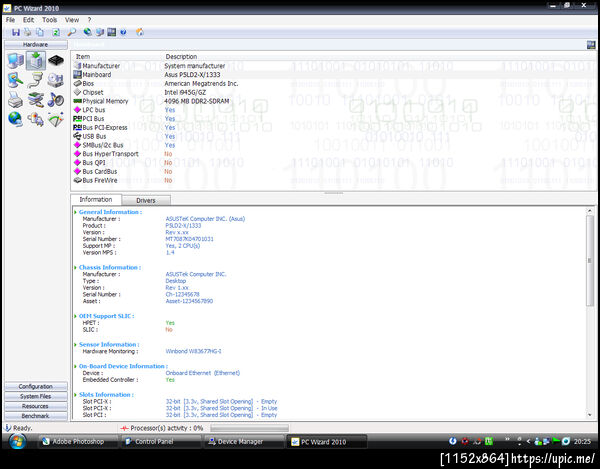Click the green flag tray icon
600x469 pixels.
point(556,441)
